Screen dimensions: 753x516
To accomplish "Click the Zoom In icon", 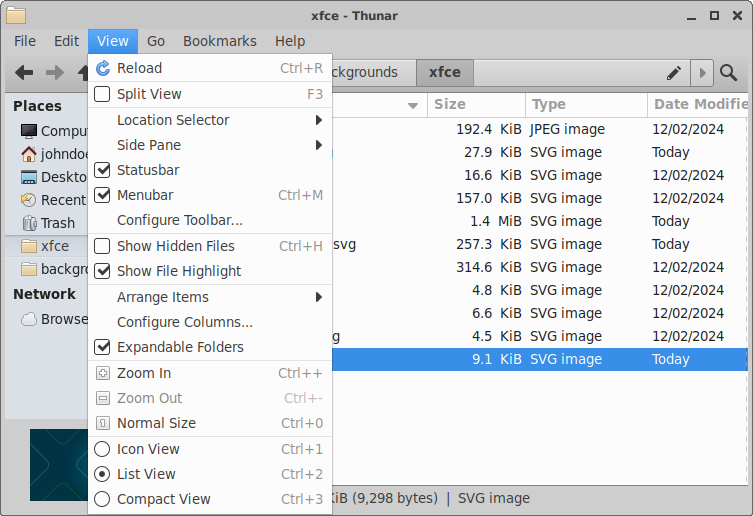I will tap(102, 373).
